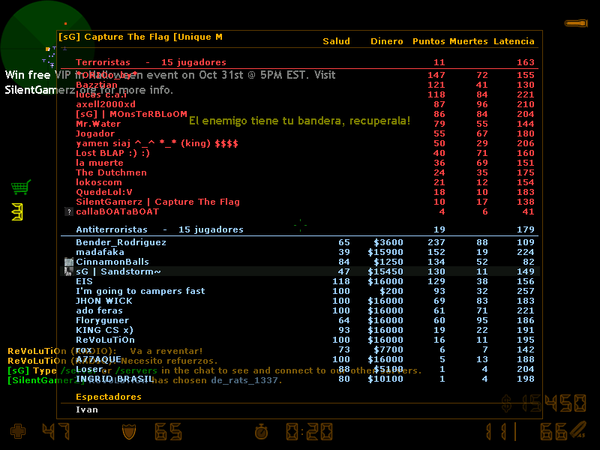Click the Antiterroristas team header
This screenshot has height=450, width=600.
(160, 229)
